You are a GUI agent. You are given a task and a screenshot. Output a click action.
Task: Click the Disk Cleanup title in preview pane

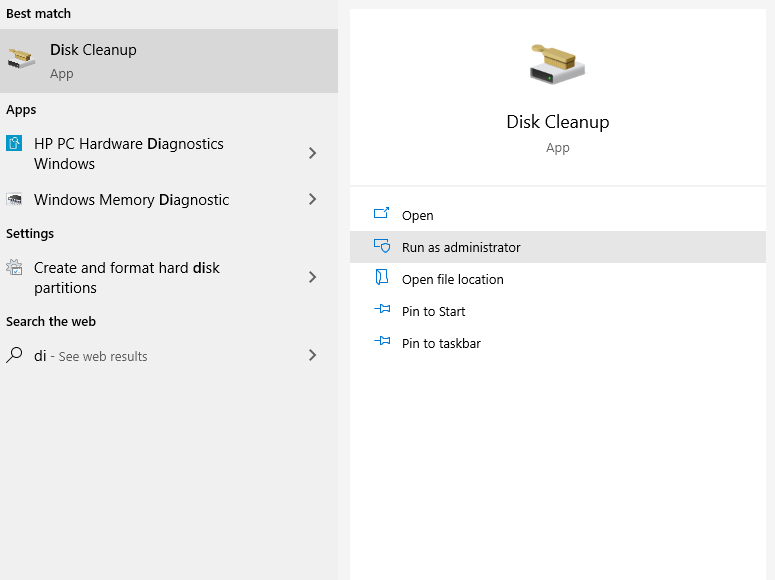click(x=558, y=122)
